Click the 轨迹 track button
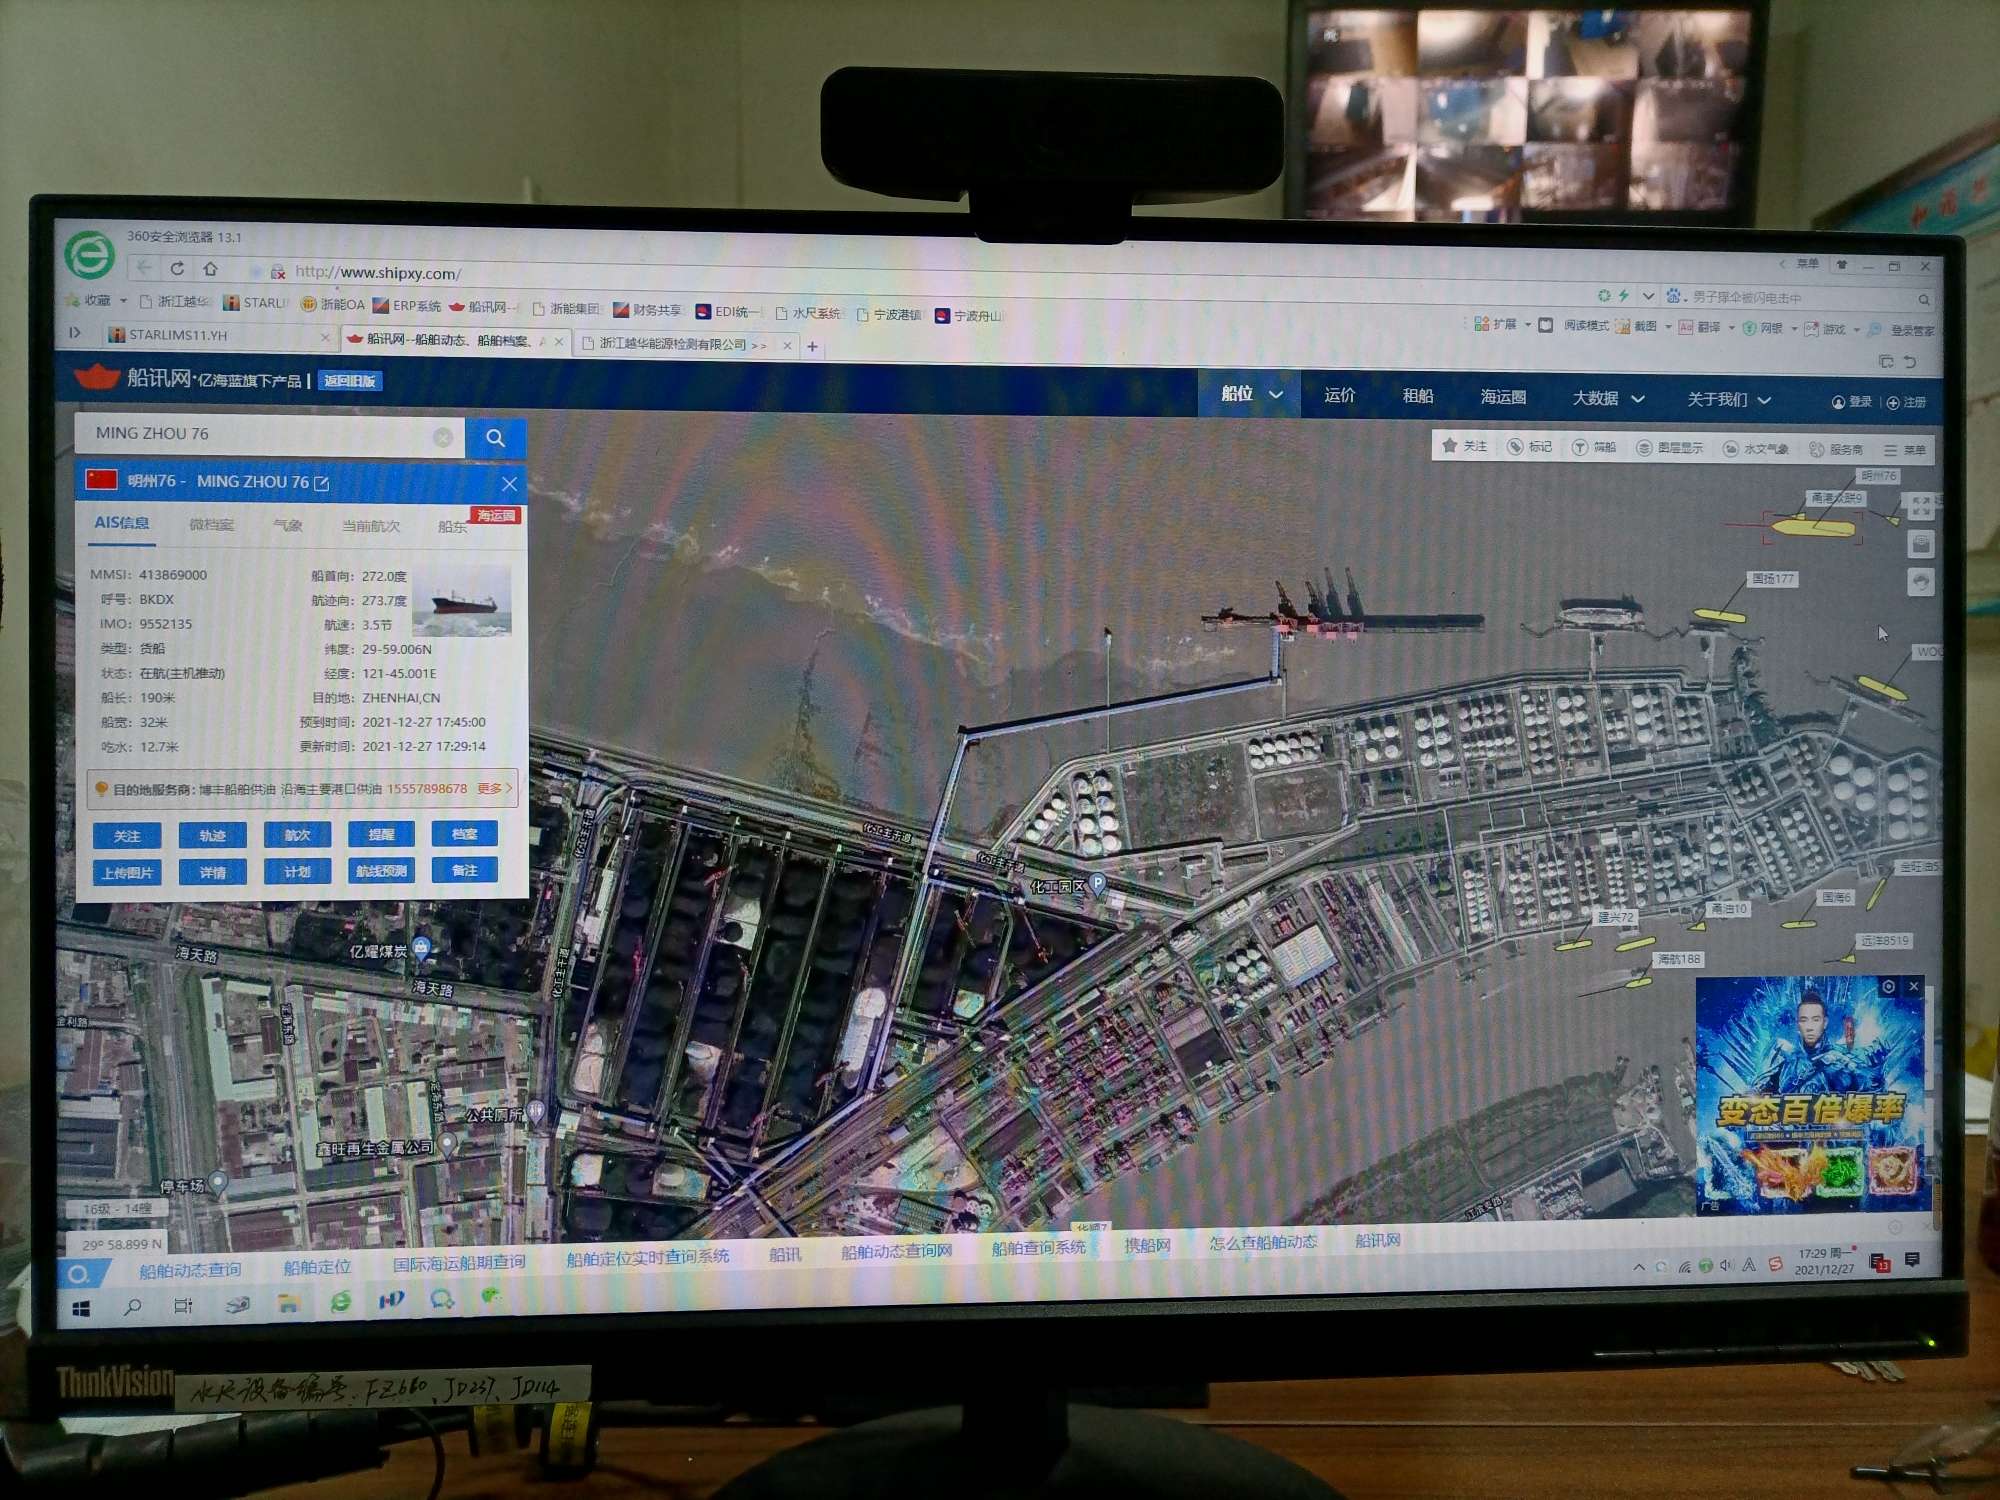Screen dimensions: 2000x1500 tap(212, 835)
